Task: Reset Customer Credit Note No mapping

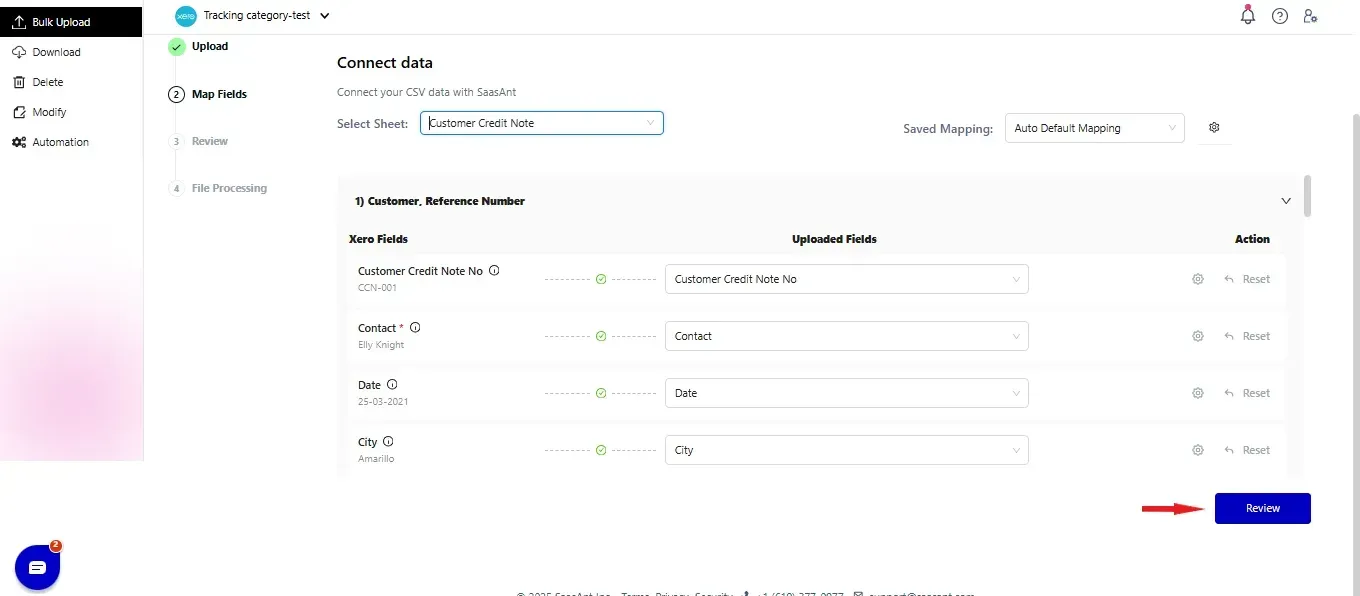Action: [1247, 279]
